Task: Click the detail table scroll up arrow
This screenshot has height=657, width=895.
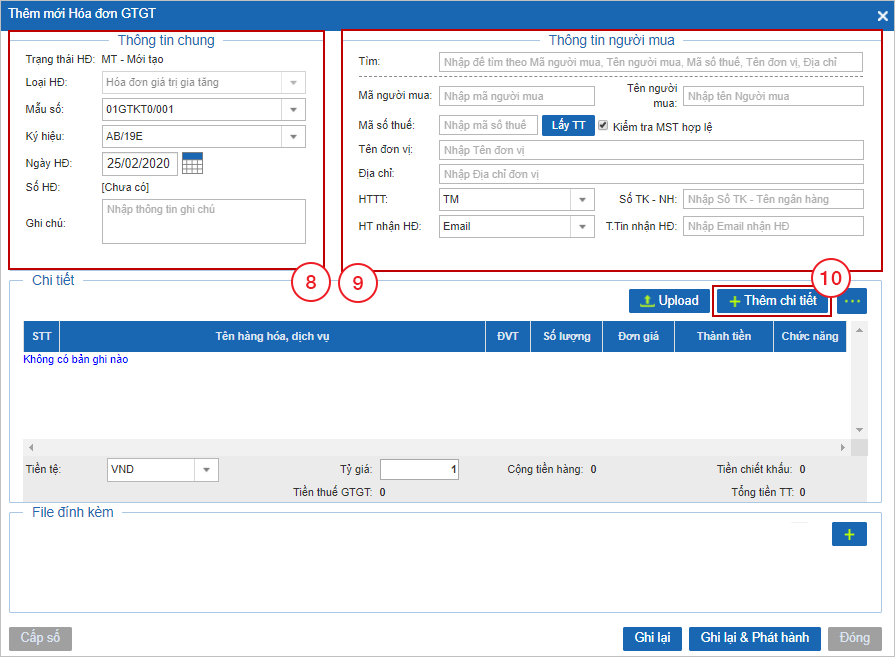Action: click(x=859, y=330)
